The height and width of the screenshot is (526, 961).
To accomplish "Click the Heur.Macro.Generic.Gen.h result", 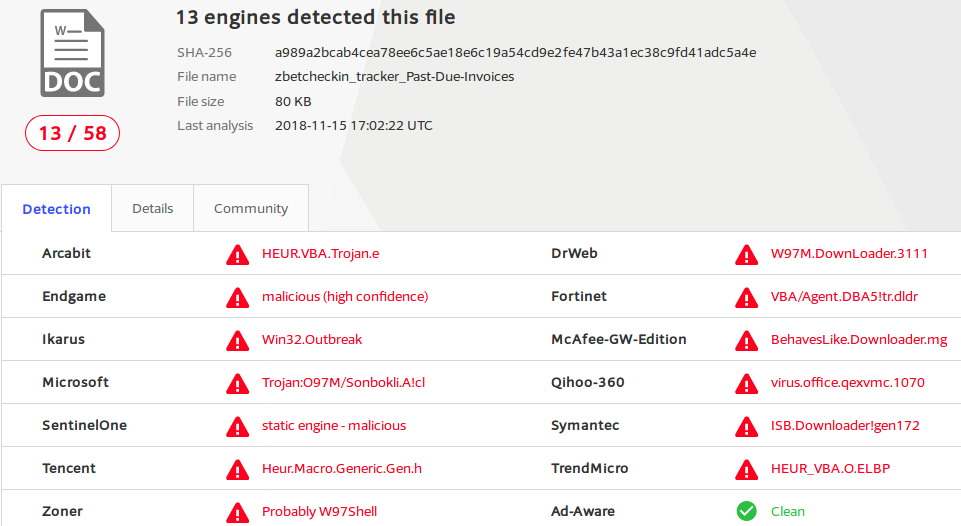I will point(342,468).
